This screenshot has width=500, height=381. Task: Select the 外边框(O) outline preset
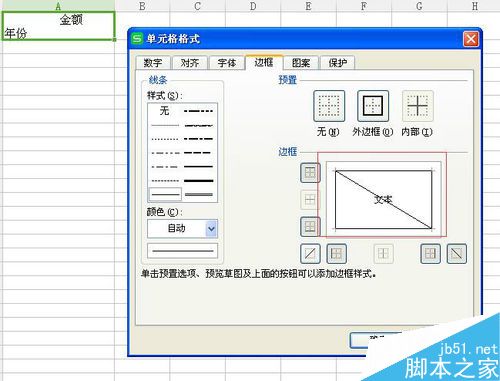click(373, 106)
